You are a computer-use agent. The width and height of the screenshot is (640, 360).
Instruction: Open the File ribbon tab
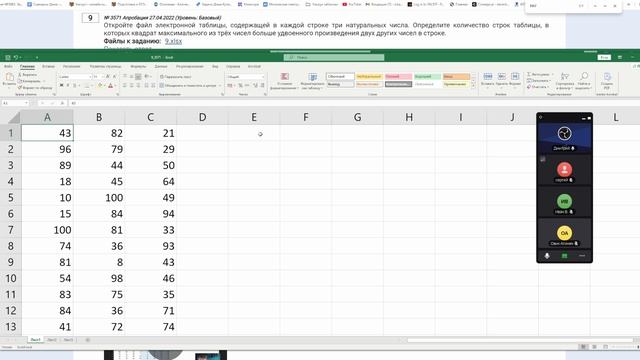pyautogui.click(x=8, y=66)
